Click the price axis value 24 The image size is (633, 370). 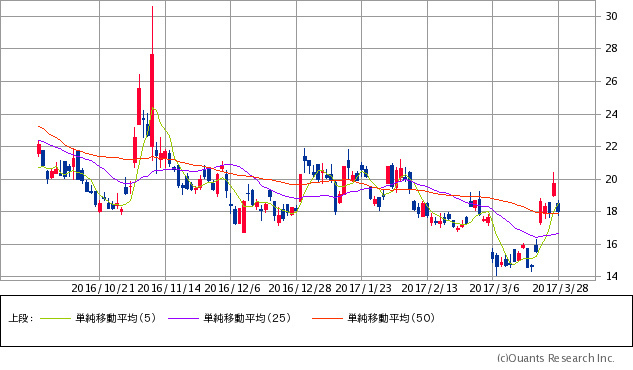[611, 114]
